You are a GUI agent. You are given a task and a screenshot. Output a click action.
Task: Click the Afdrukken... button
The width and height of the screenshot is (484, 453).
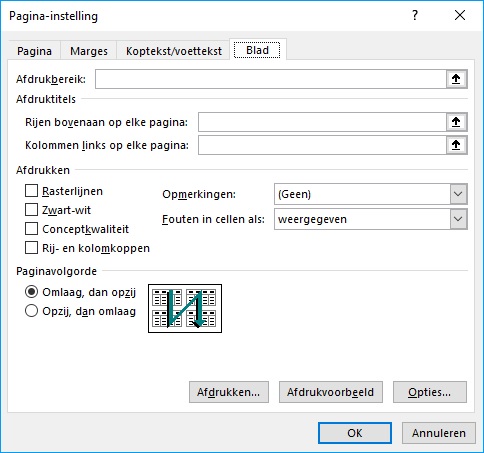point(229,392)
